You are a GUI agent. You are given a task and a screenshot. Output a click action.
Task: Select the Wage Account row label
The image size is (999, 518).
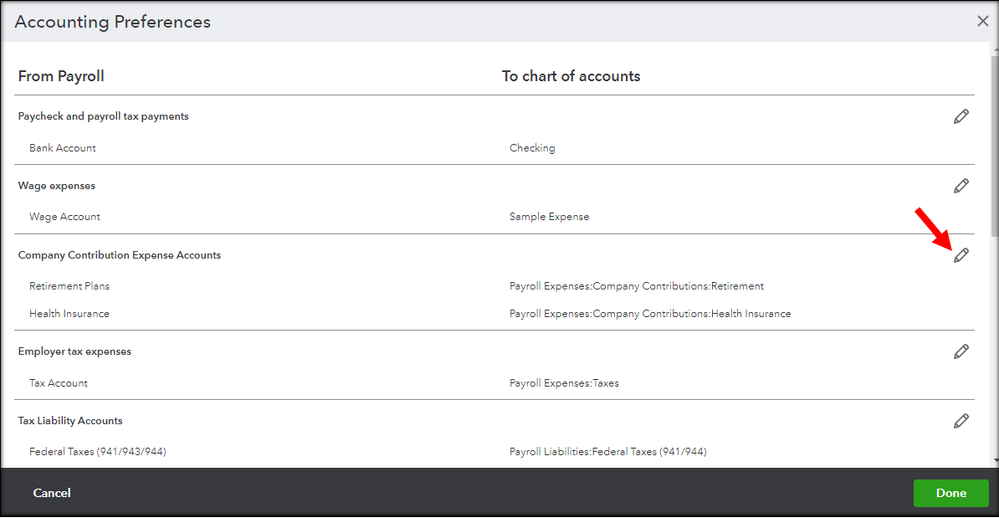pos(65,217)
